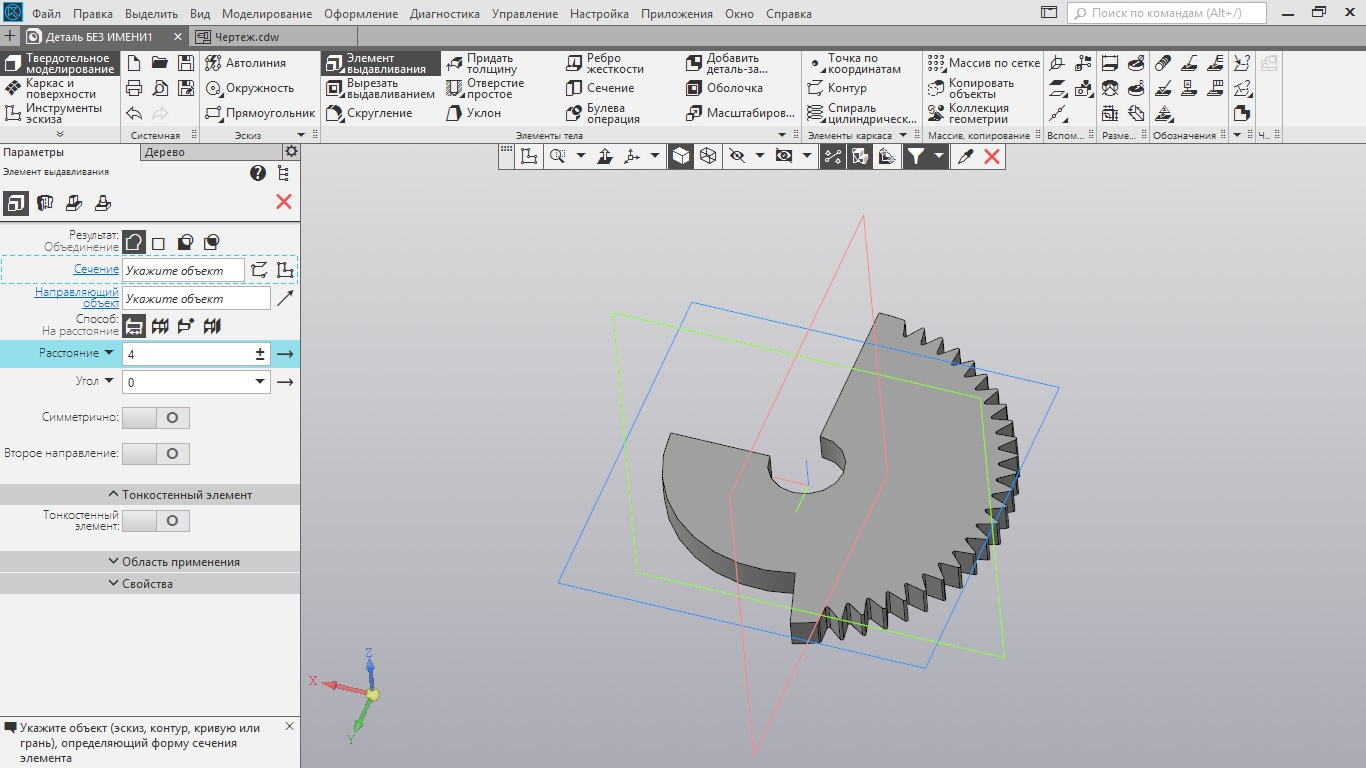Select the Скругление fillet tool
The image size is (1366, 768).
(x=368, y=113)
